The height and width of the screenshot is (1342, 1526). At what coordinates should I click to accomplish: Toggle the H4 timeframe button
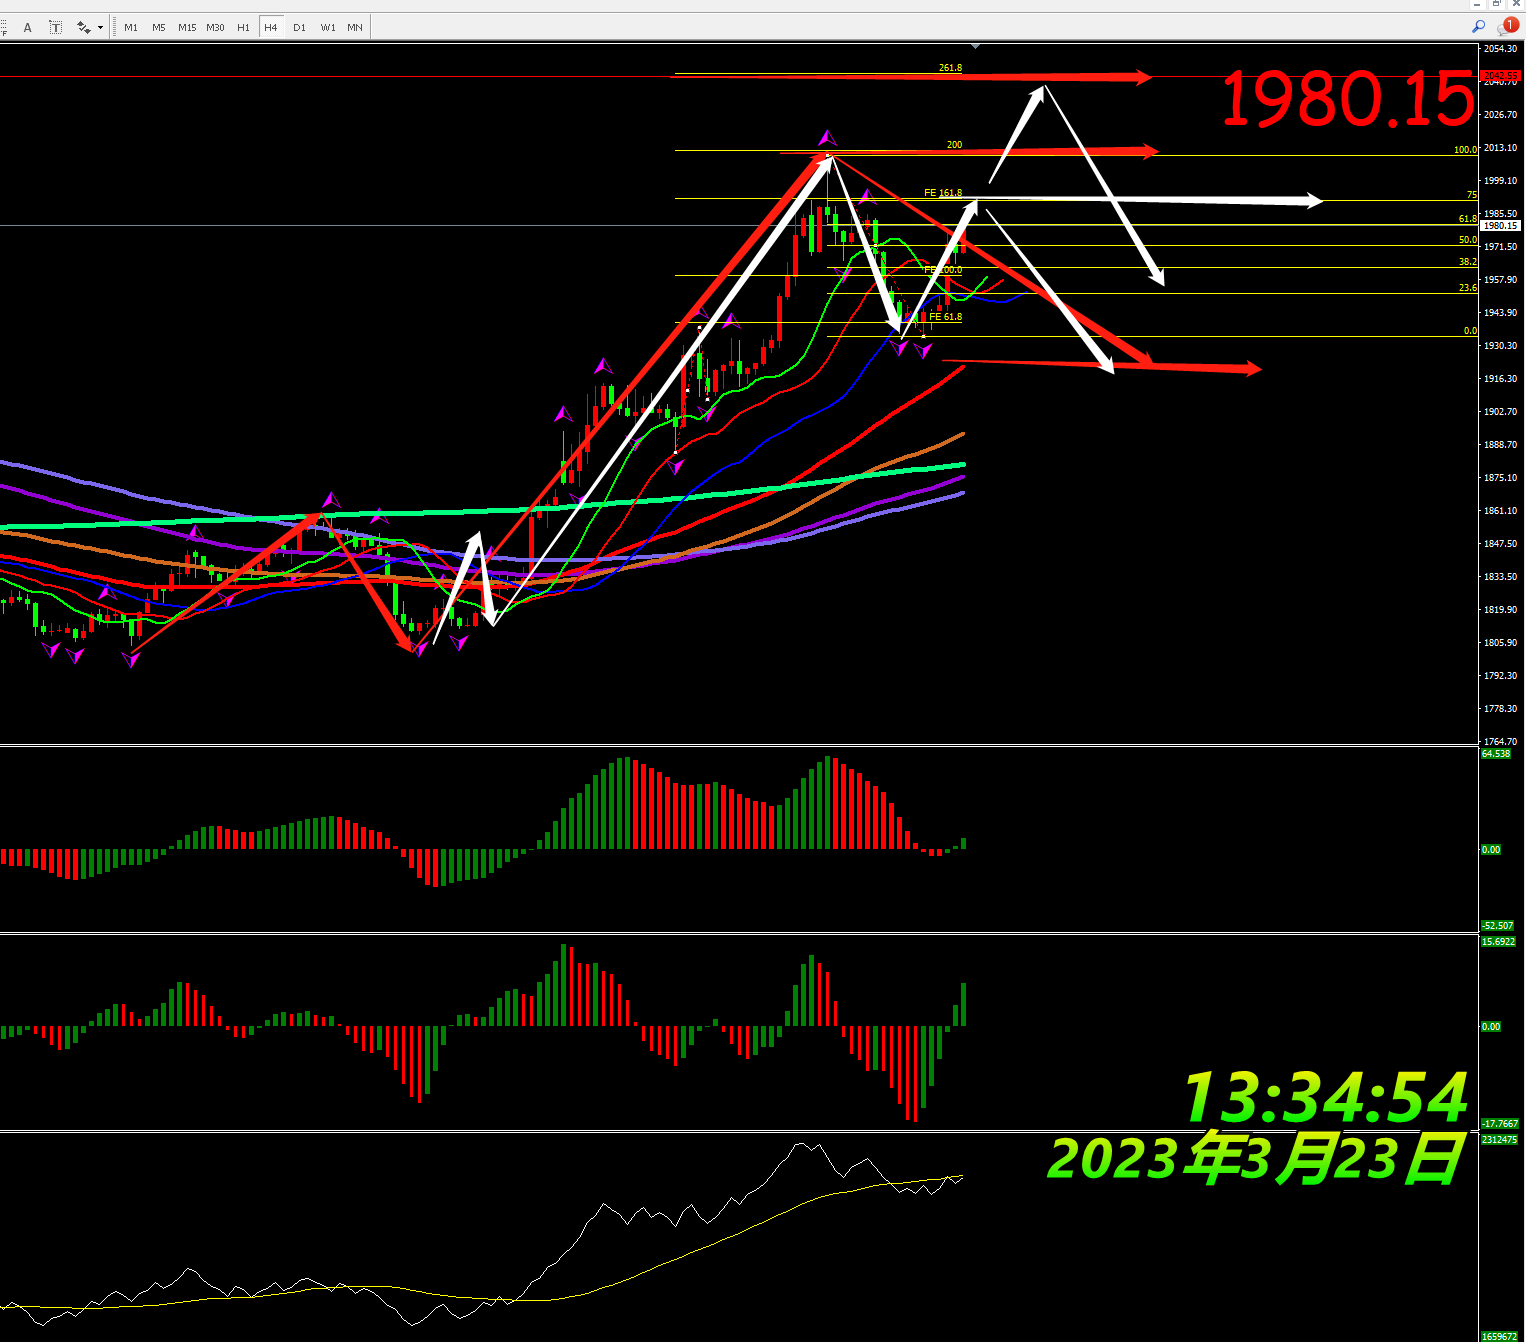(x=271, y=27)
